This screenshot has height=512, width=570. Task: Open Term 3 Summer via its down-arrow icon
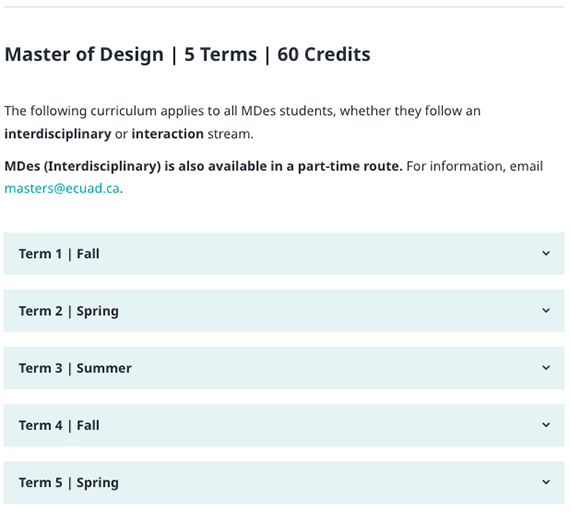546,368
